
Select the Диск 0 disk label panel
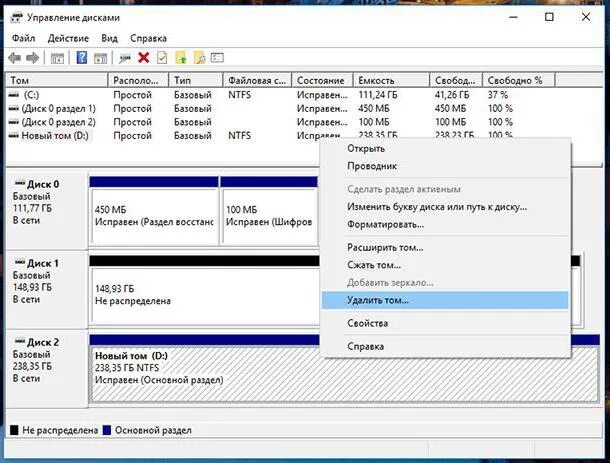pyautogui.click(x=47, y=211)
